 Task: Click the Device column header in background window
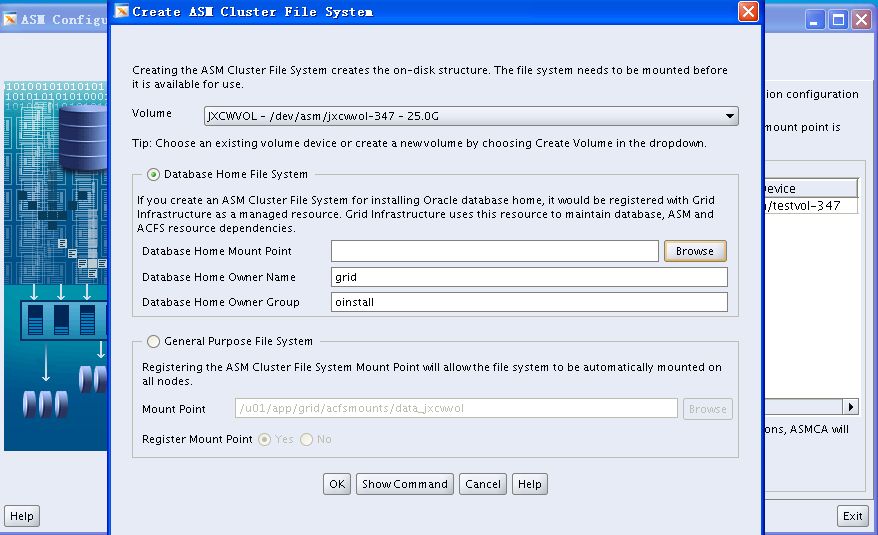pos(811,188)
